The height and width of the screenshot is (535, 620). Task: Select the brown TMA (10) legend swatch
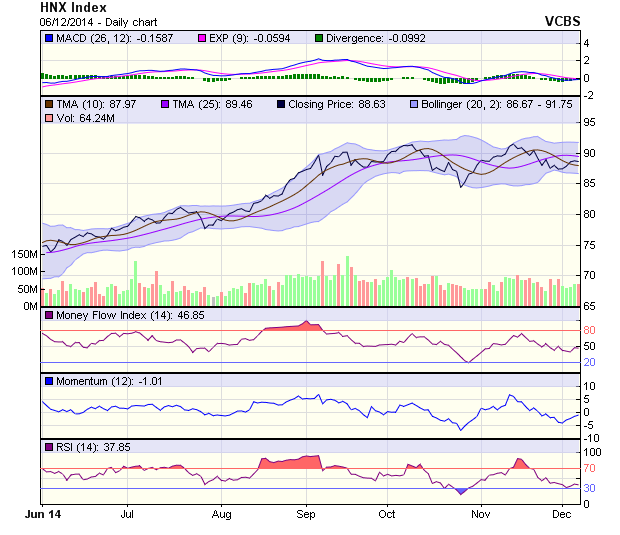pos(49,103)
